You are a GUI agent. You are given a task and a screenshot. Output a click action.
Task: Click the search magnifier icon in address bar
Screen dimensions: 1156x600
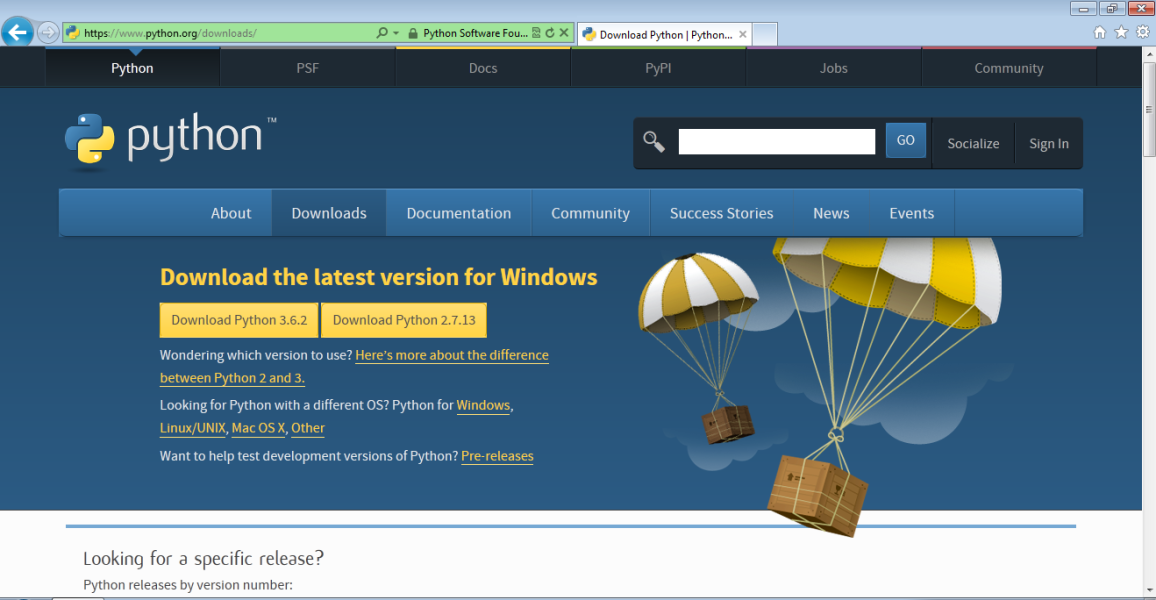pyautogui.click(x=382, y=33)
